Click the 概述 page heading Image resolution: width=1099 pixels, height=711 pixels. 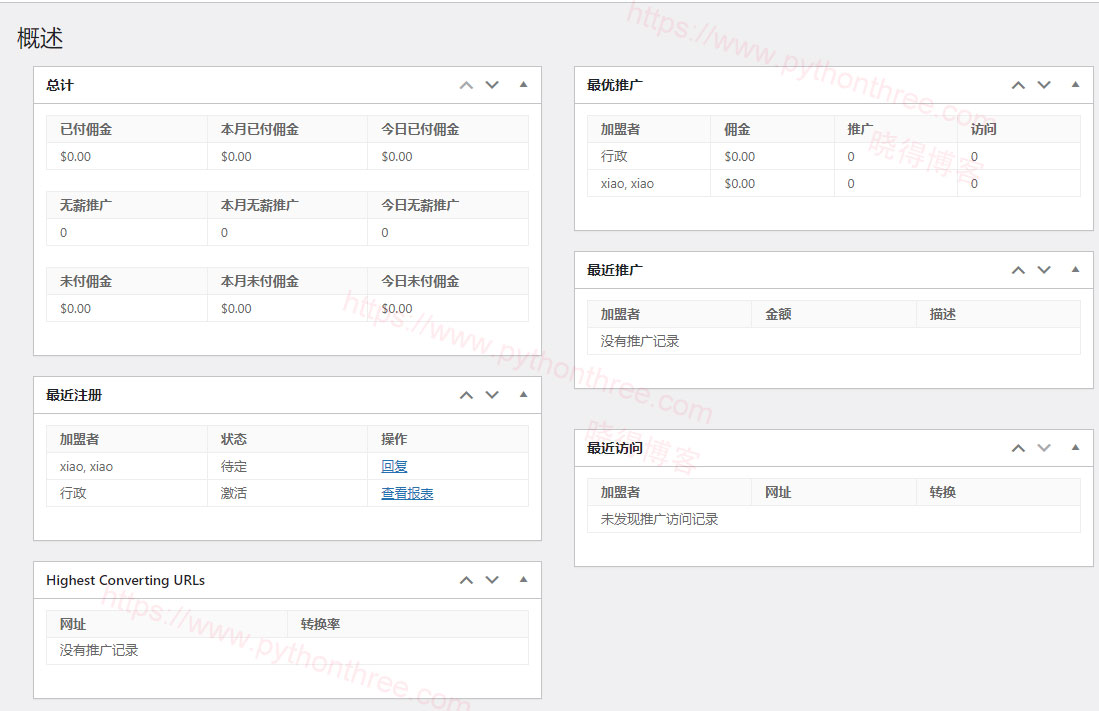40,38
